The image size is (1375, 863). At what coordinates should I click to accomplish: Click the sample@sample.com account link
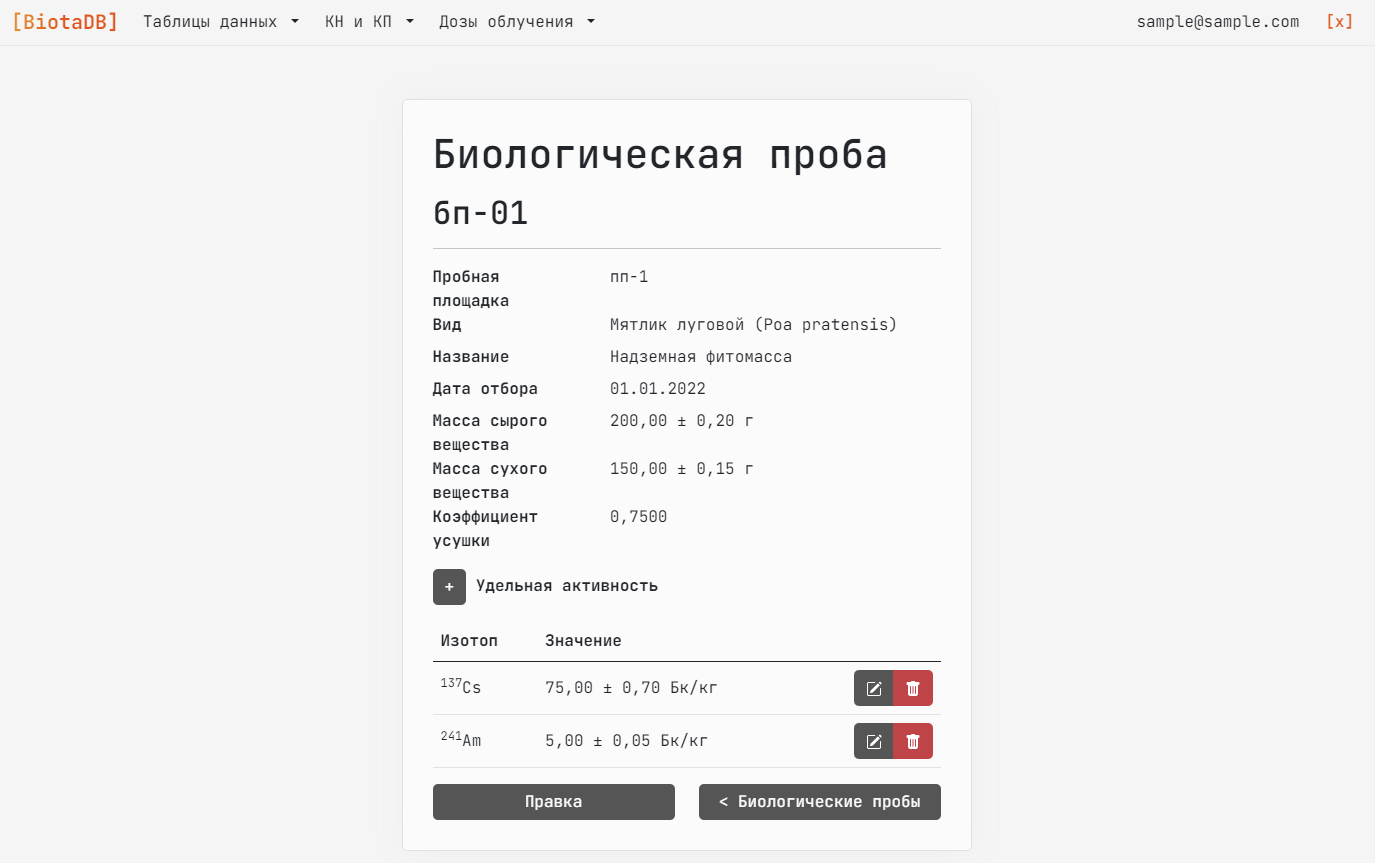[1217, 22]
